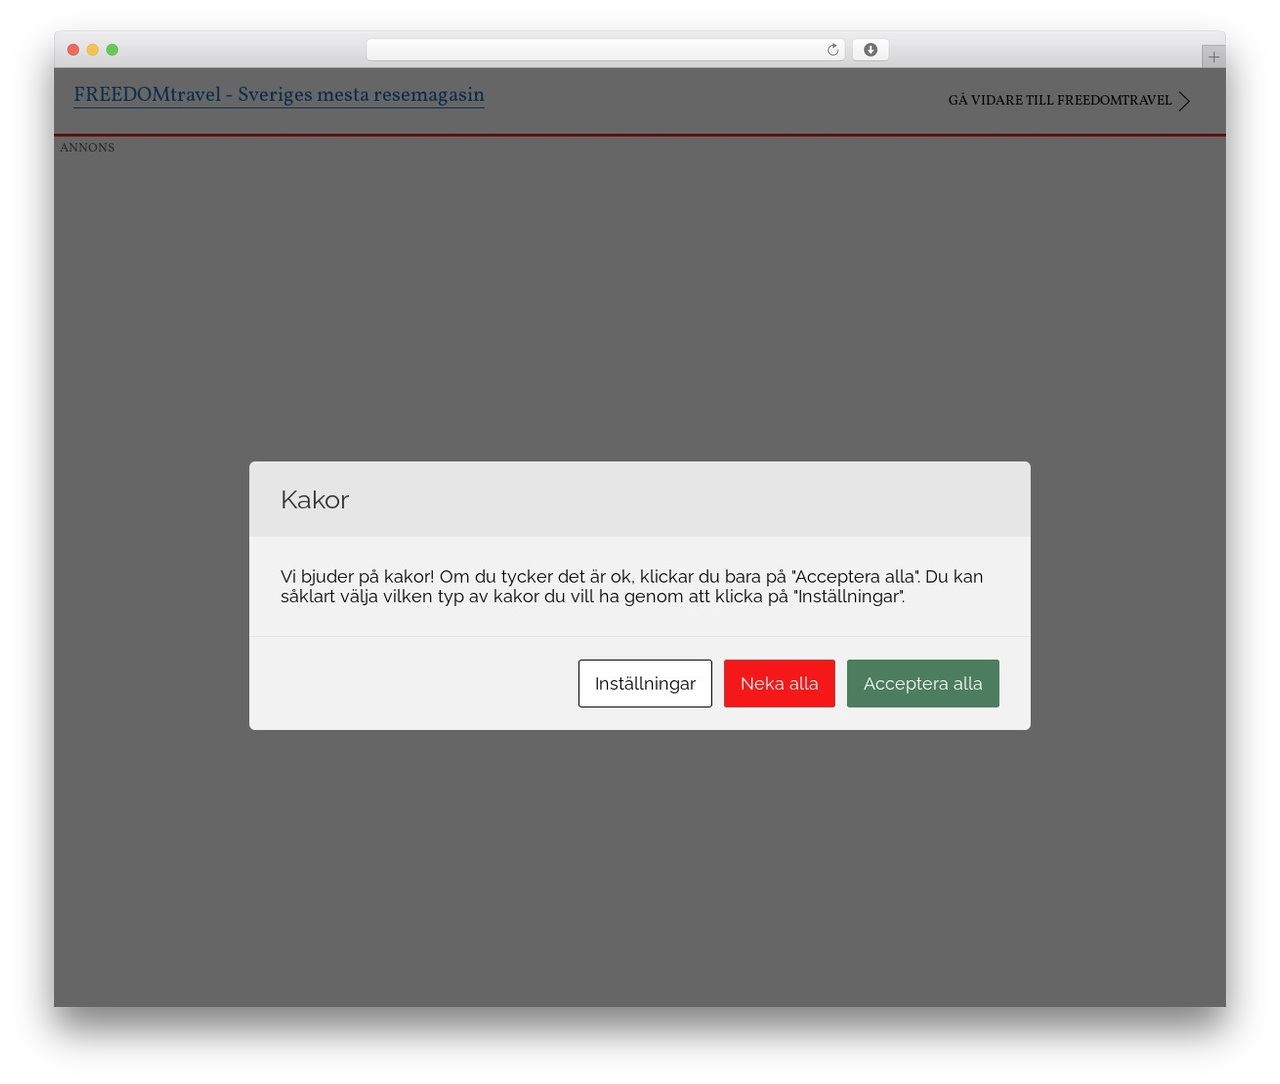Viewport: 1280px width, 1084px height.
Task: Click the Acceptera alla button
Action: (x=922, y=683)
